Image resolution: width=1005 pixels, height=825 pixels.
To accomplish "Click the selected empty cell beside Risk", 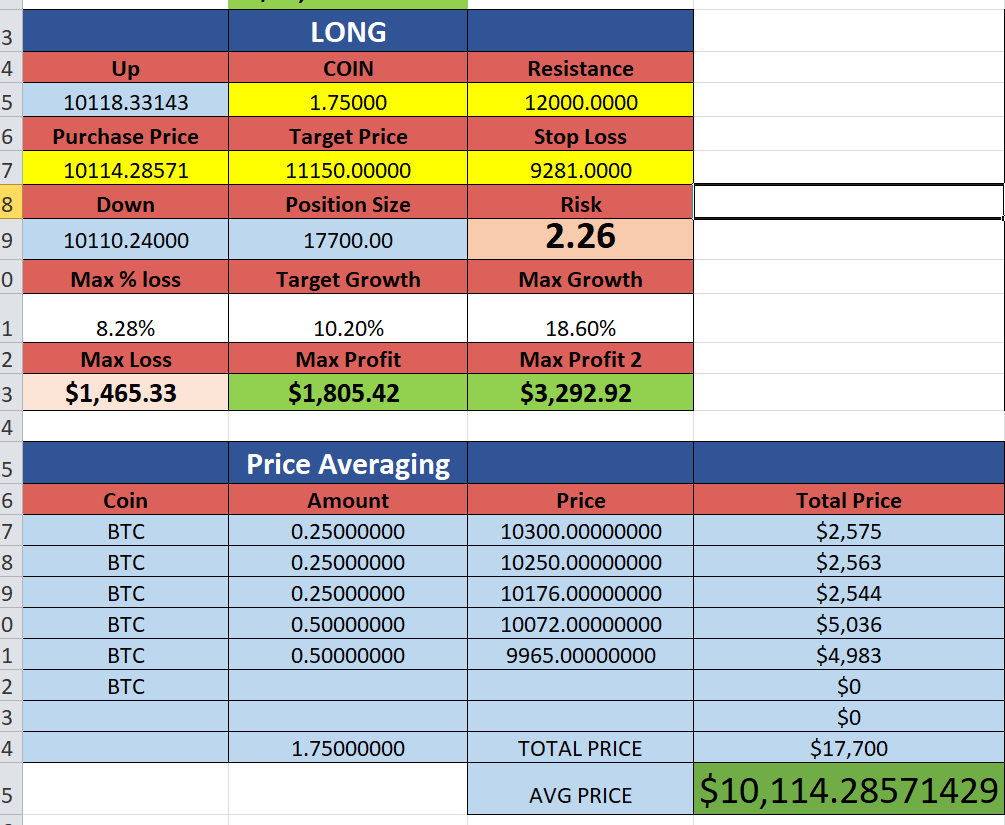I will [849, 202].
